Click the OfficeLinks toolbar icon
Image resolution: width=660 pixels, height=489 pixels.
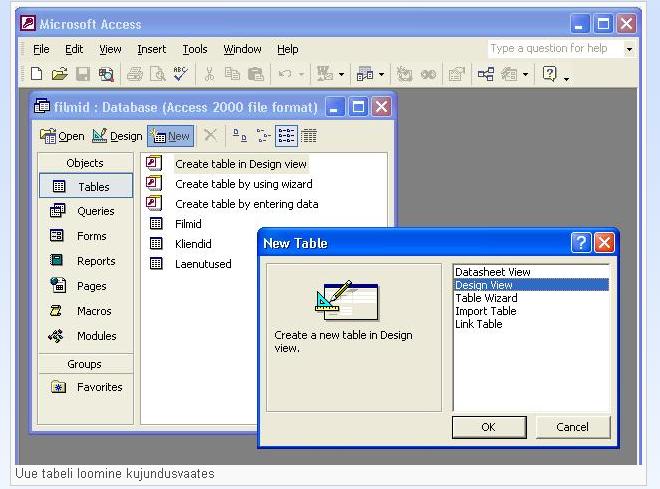tap(325, 74)
